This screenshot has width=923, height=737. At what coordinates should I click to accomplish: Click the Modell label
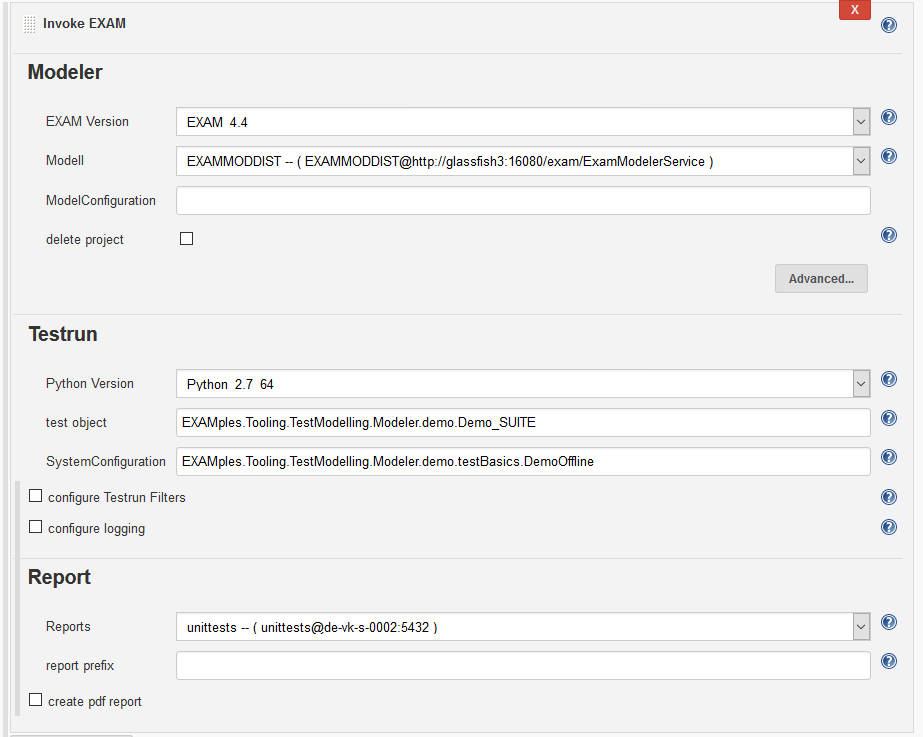(x=65, y=160)
